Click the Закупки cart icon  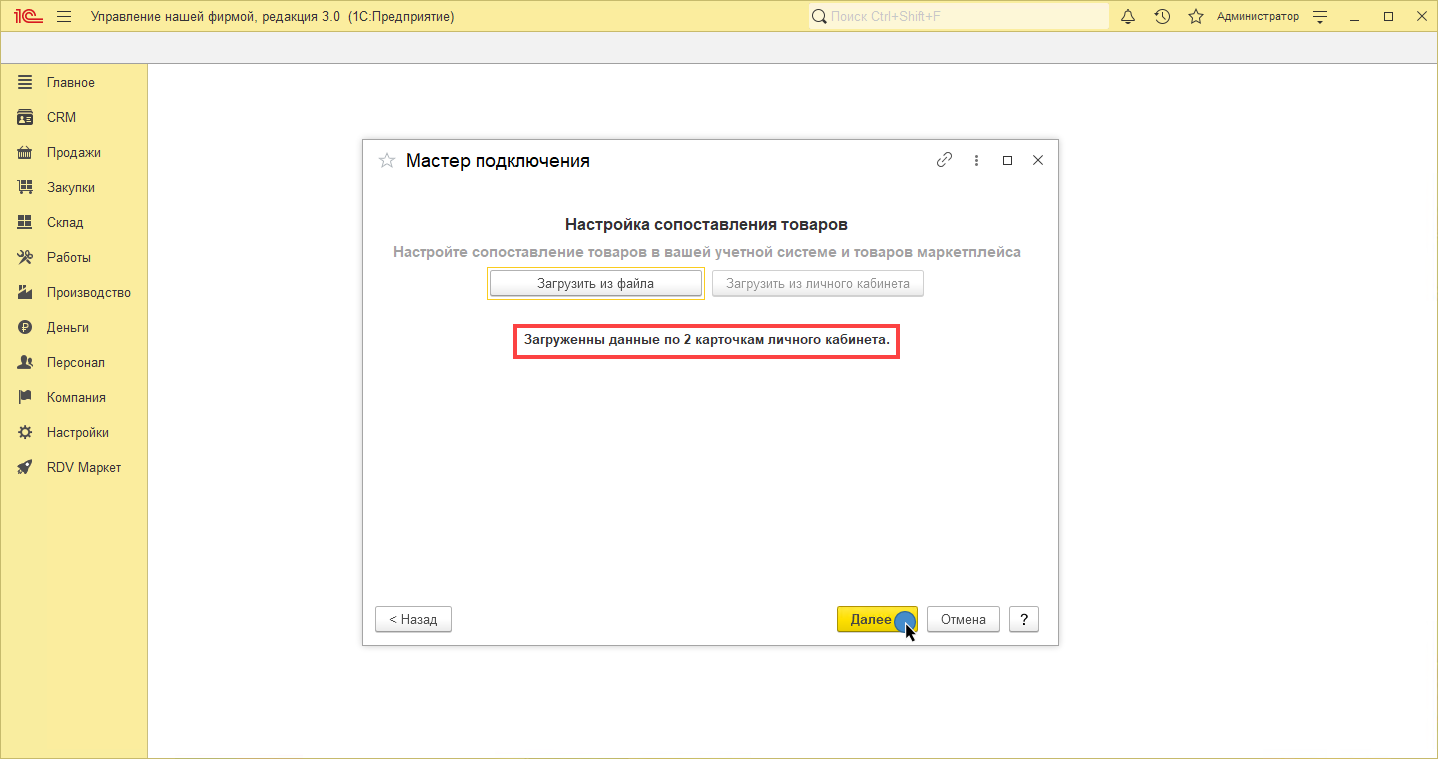point(25,188)
